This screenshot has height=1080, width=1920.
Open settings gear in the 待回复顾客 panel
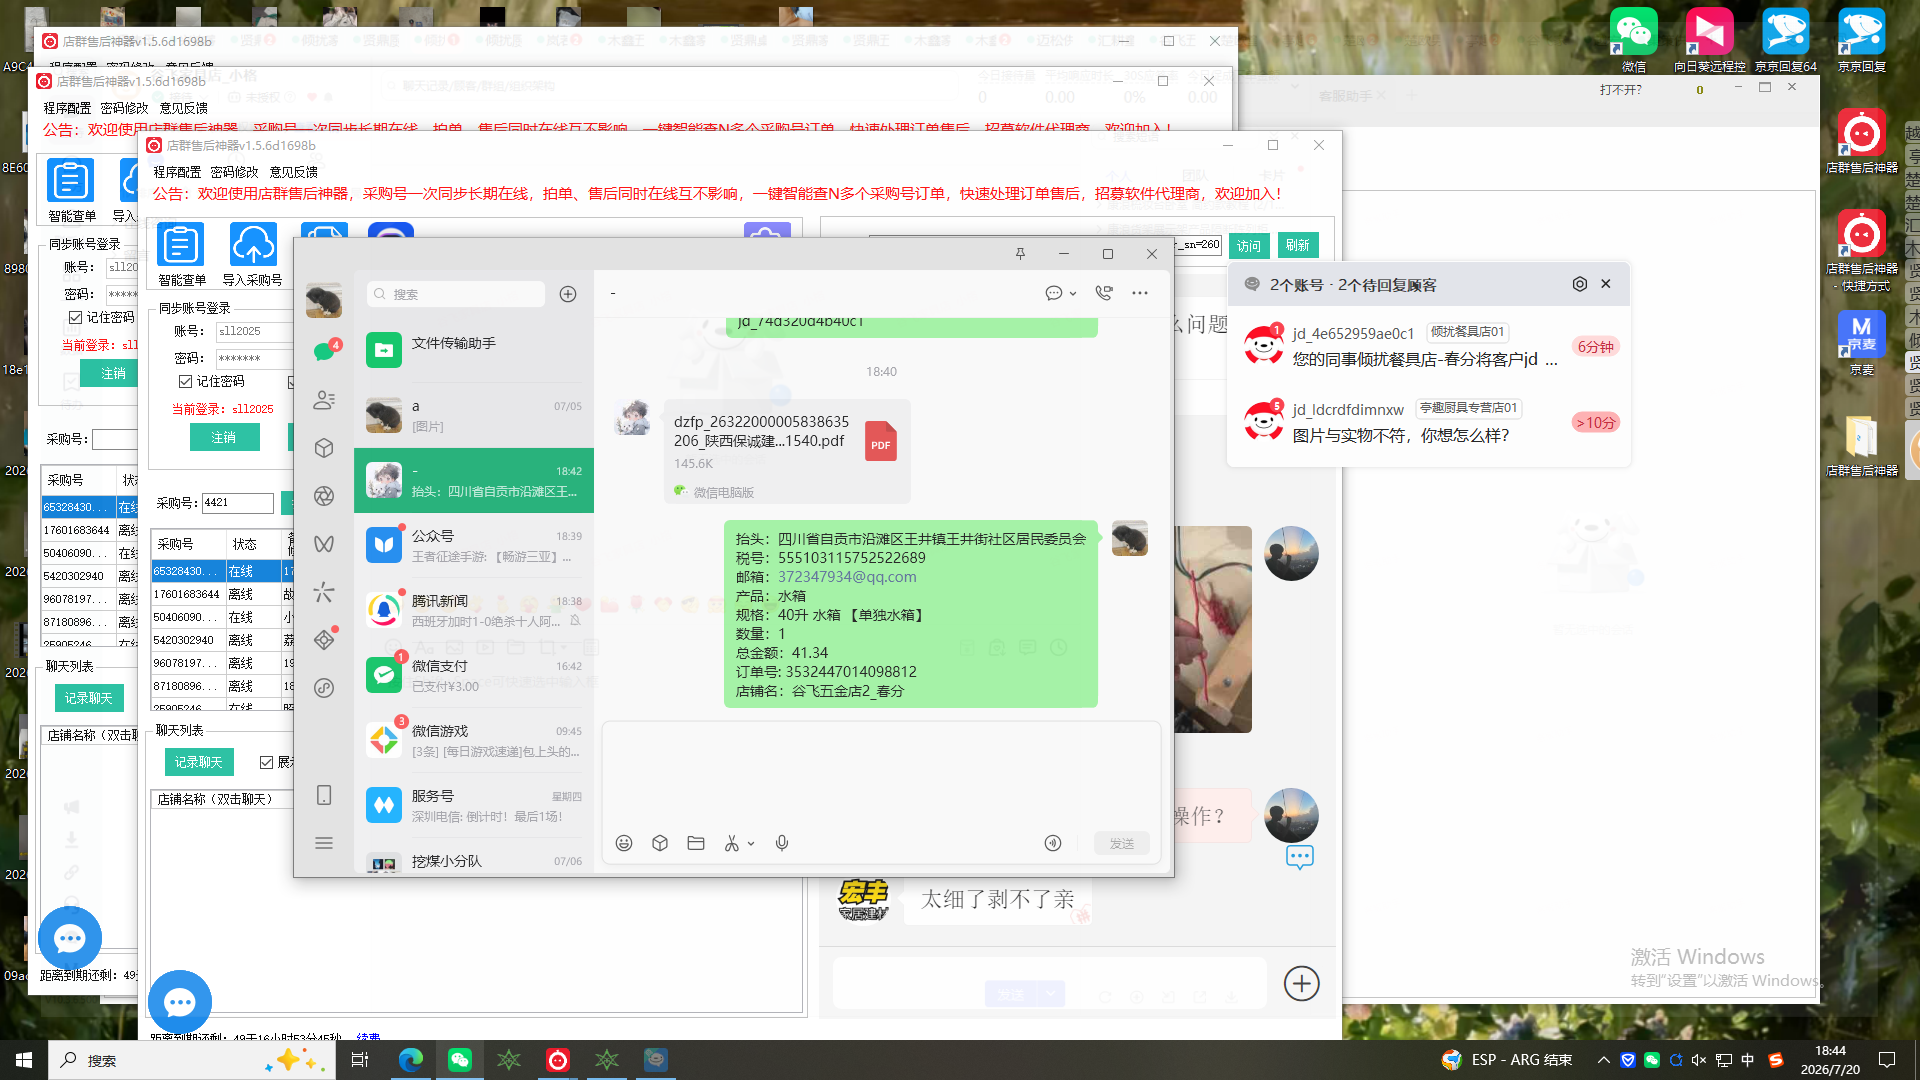pyautogui.click(x=1580, y=284)
